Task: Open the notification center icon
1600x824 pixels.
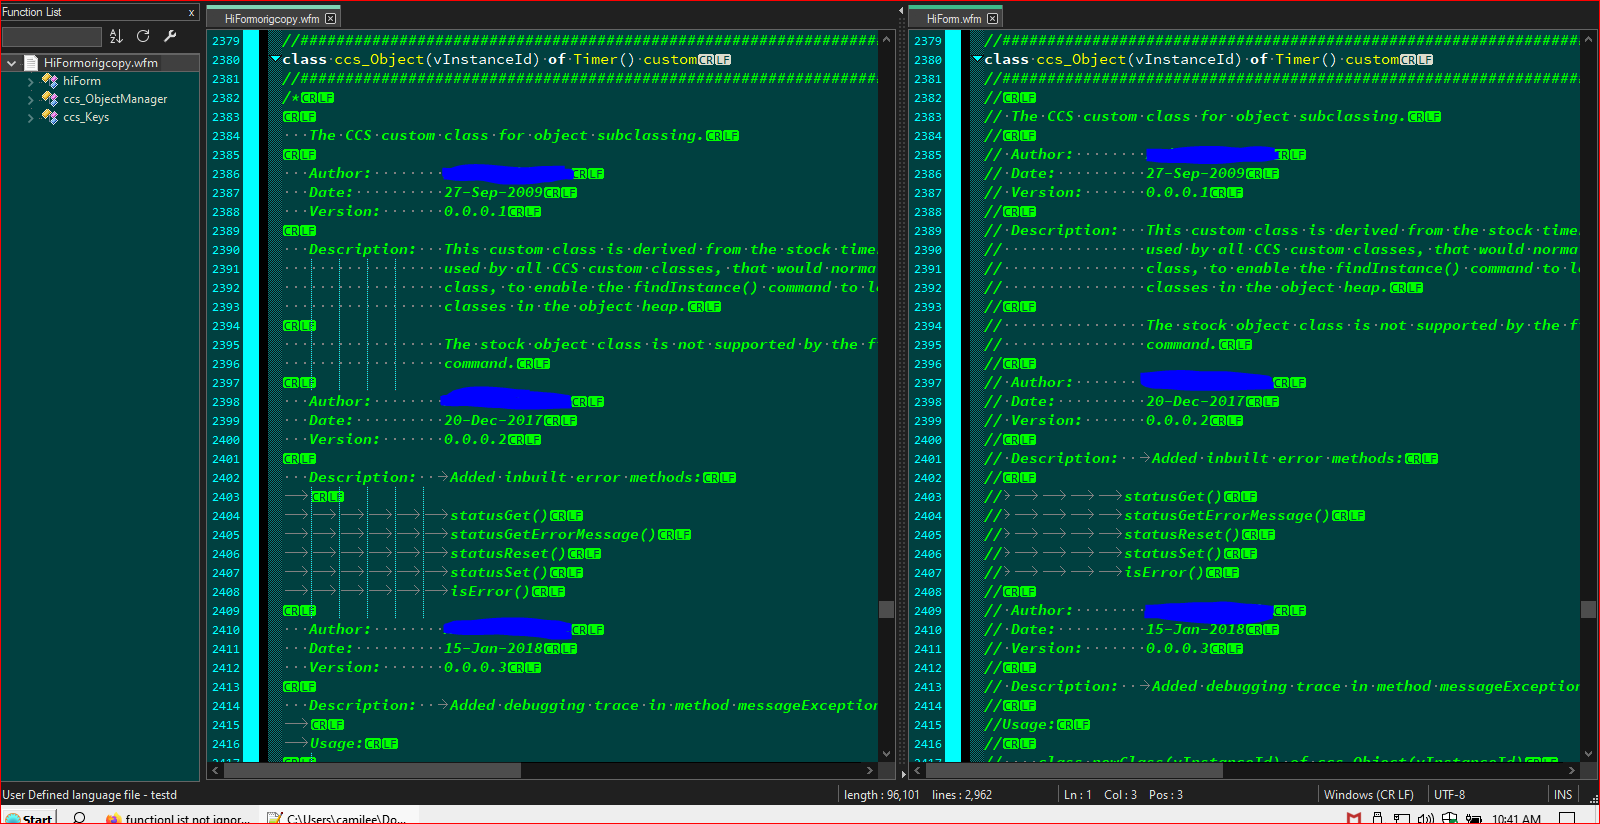Action: [x=1567, y=818]
